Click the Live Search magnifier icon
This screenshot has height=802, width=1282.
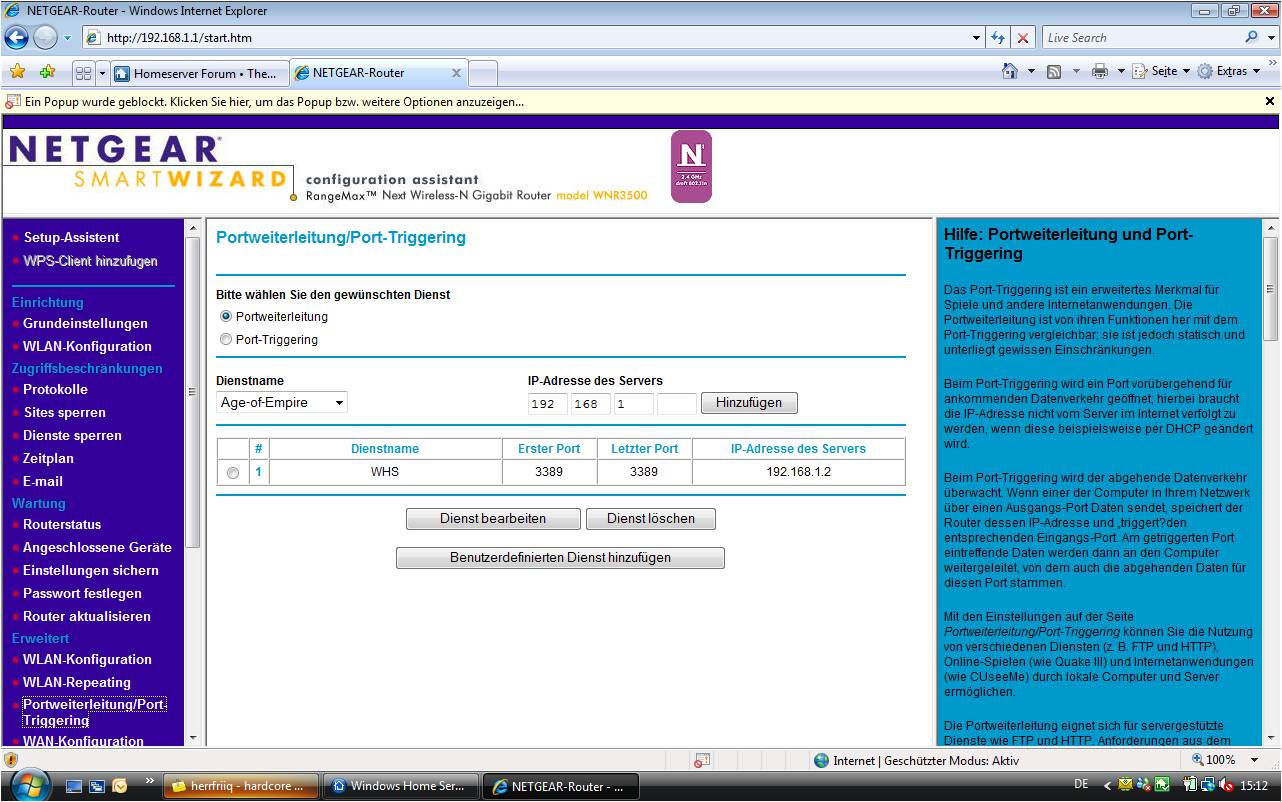coord(1252,37)
